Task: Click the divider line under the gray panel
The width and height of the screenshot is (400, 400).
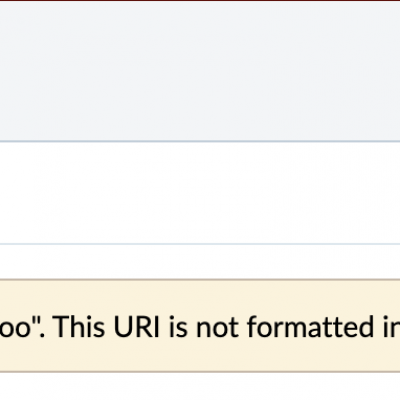Action: point(200,142)
